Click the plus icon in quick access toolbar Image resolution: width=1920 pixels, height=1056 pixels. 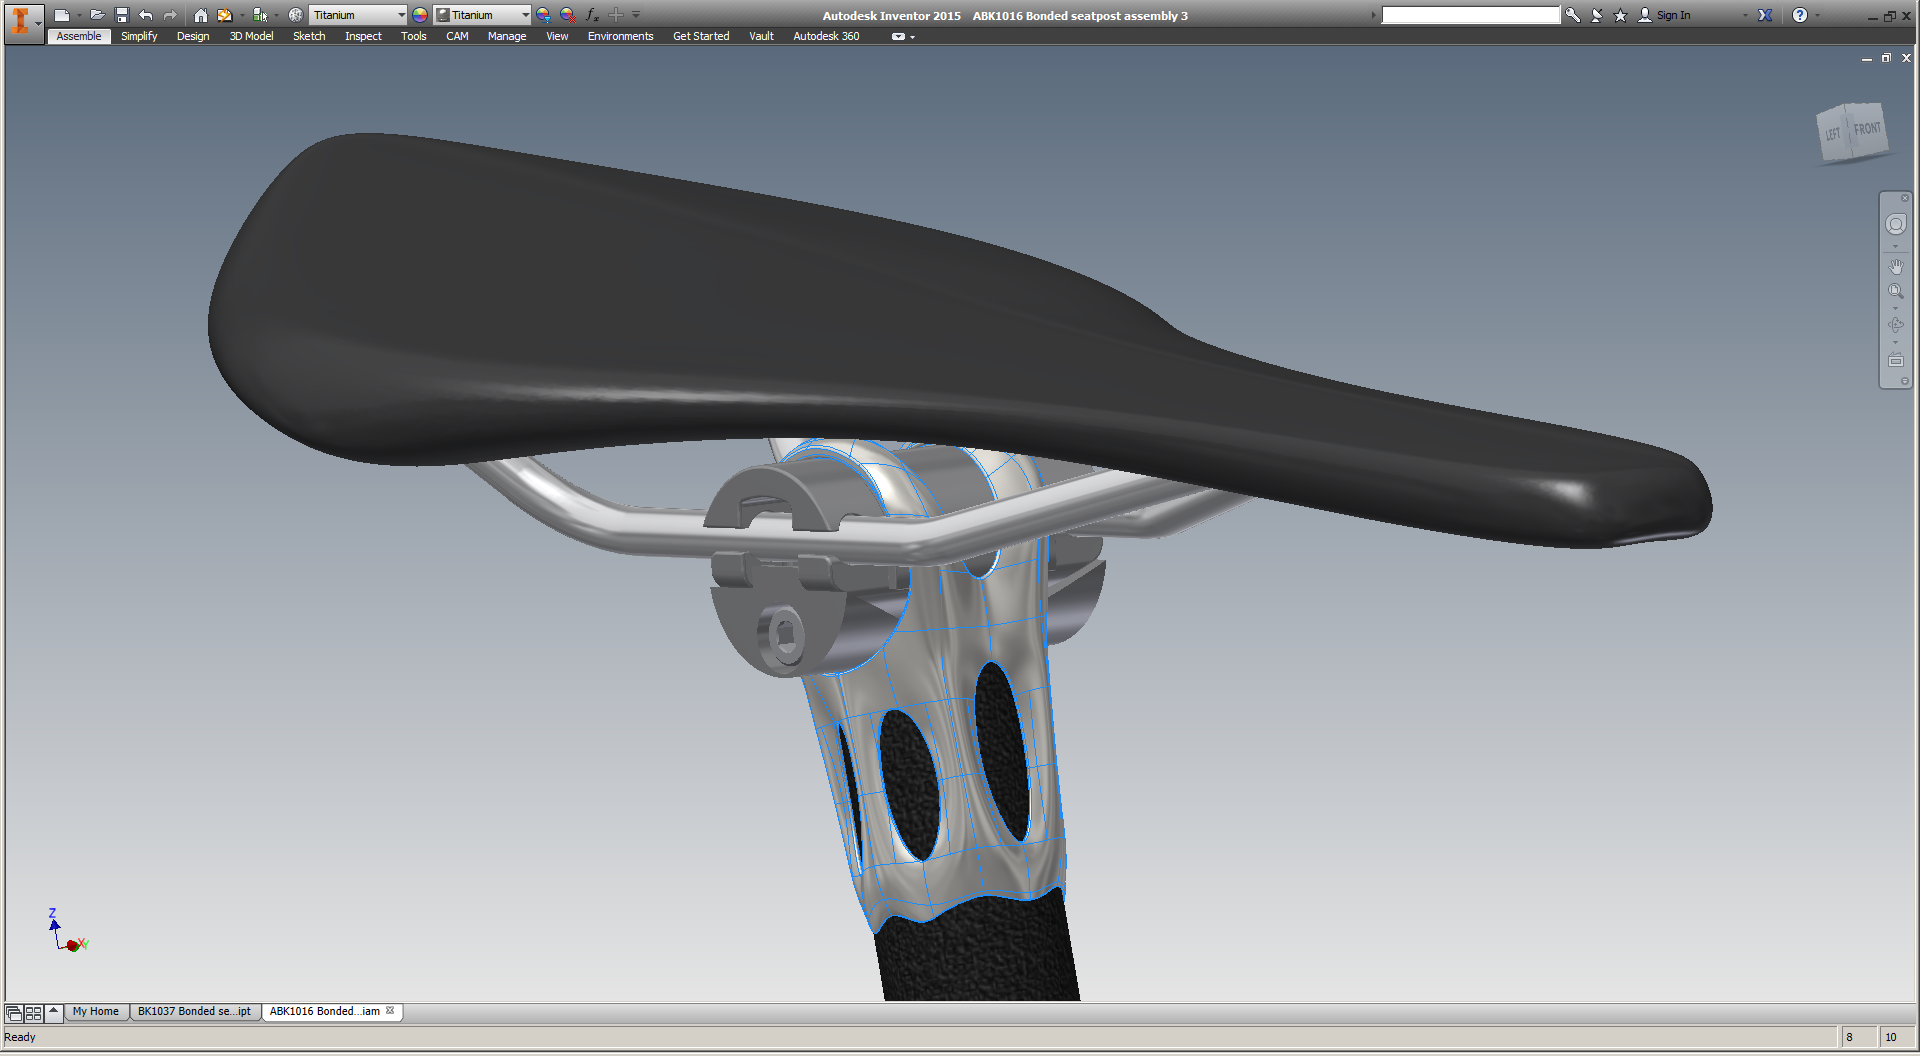coord(616,15)
